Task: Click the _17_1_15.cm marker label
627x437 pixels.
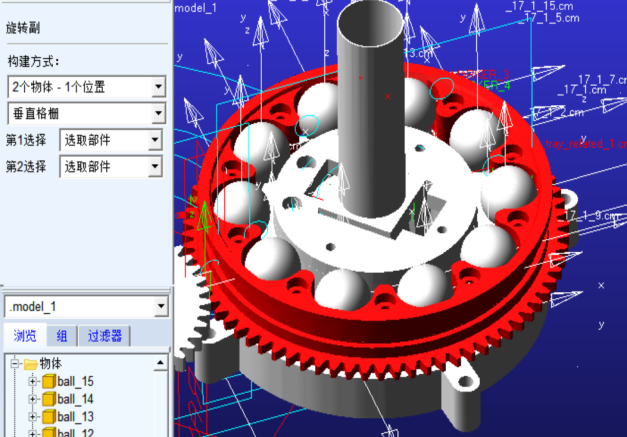Action: [539, 6]
